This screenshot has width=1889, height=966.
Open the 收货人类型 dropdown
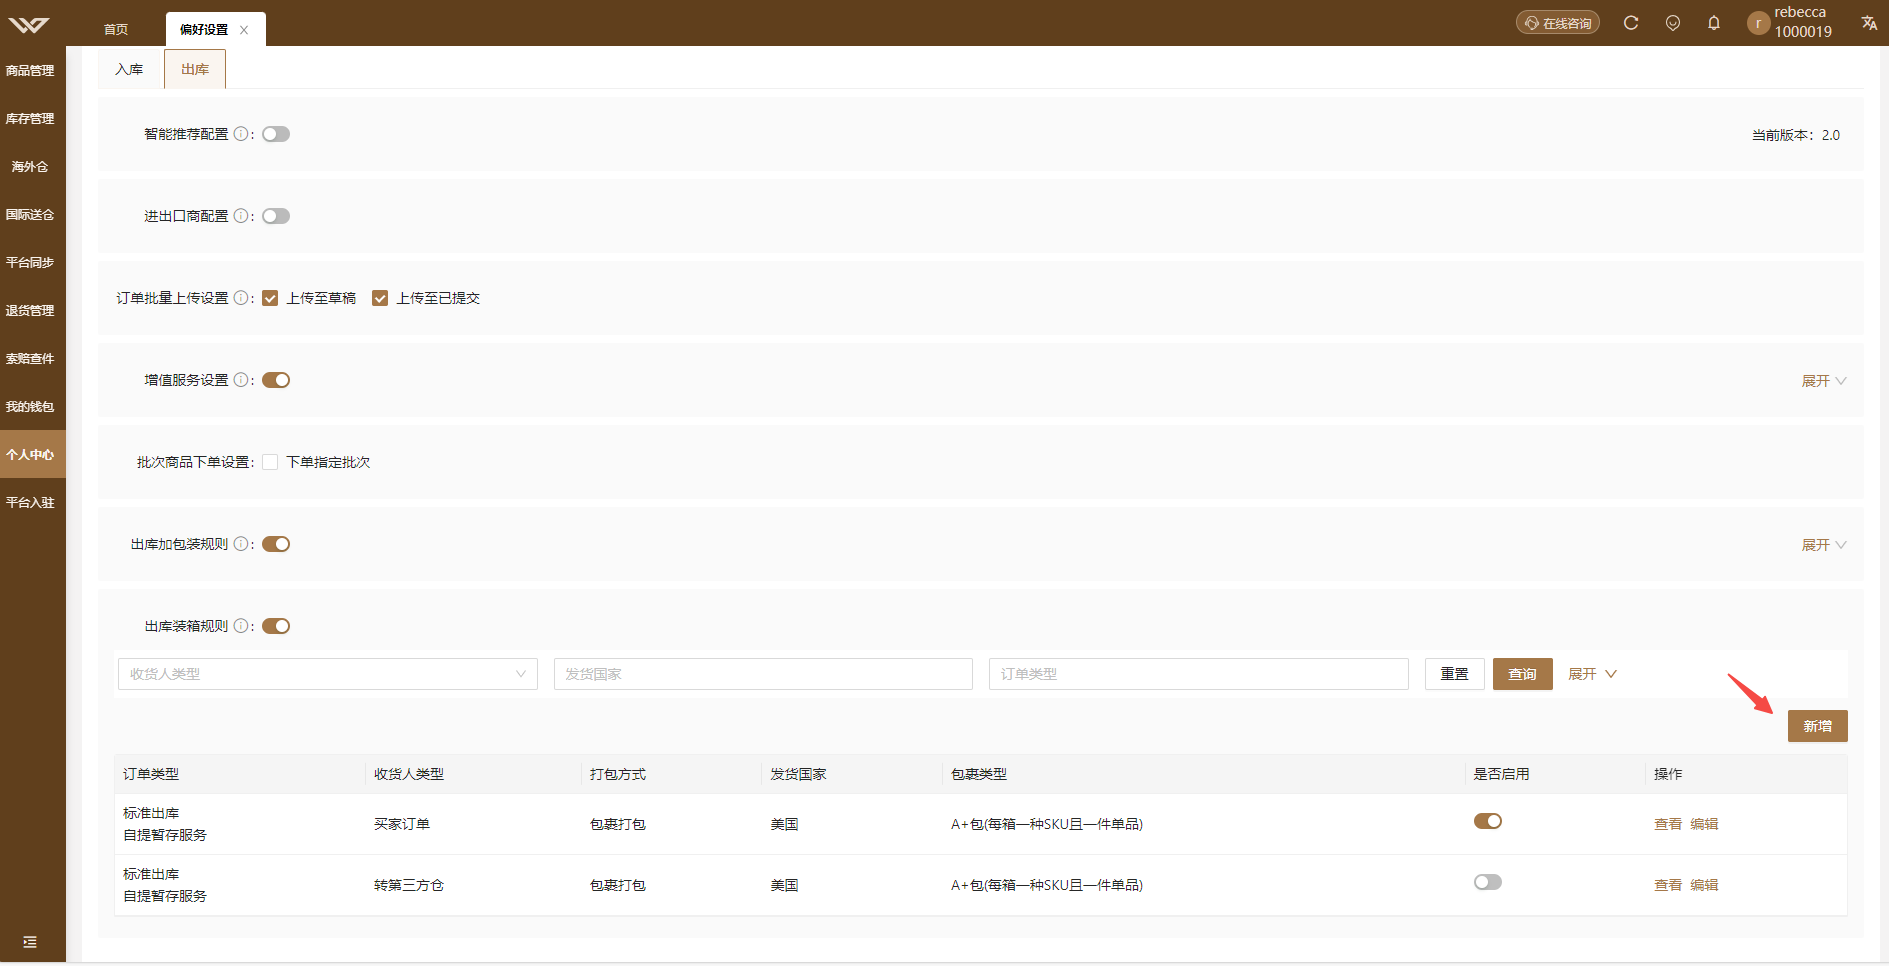coord(328,674)
